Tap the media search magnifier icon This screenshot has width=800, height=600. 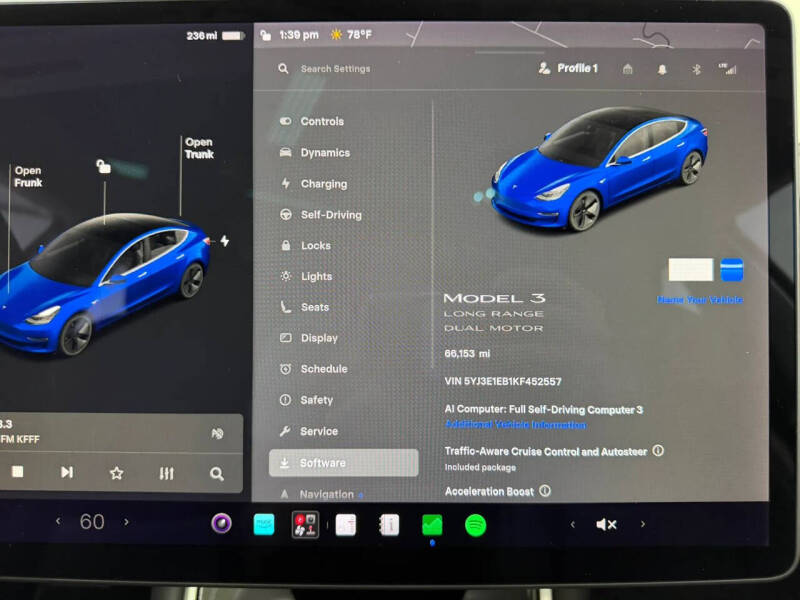[216, 474]
